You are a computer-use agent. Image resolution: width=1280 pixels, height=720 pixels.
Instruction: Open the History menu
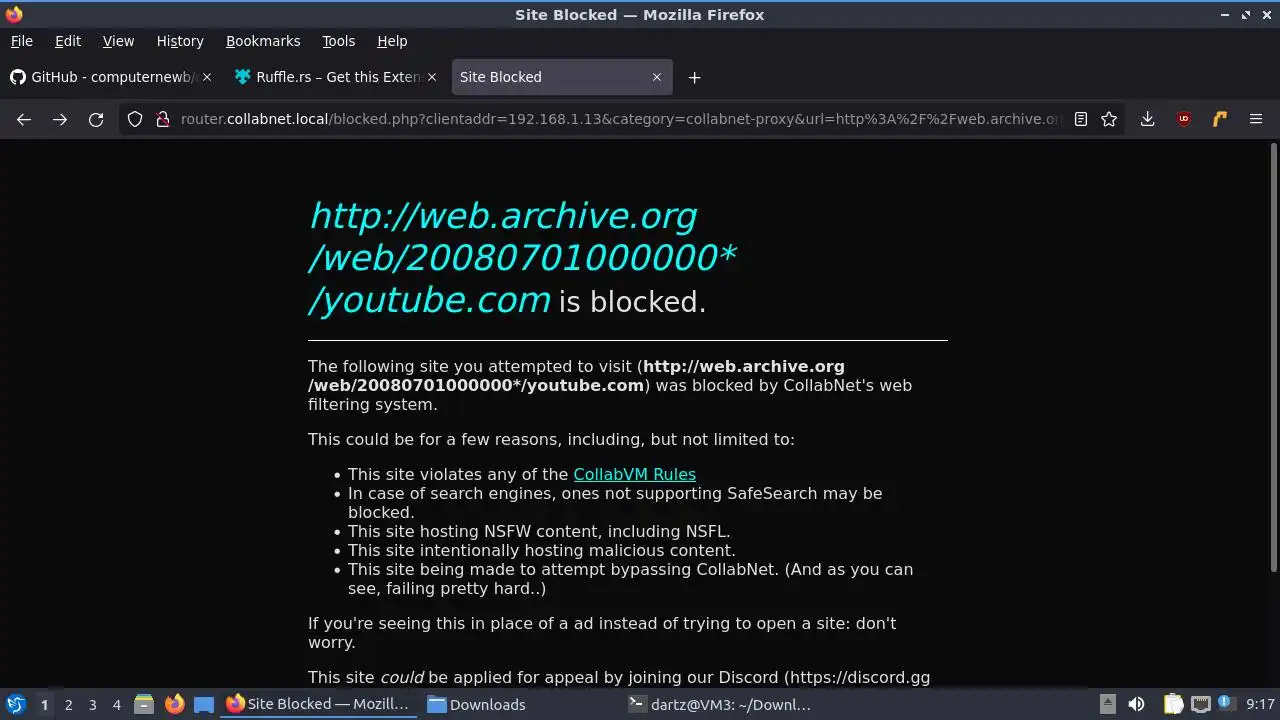coord(180,41)
